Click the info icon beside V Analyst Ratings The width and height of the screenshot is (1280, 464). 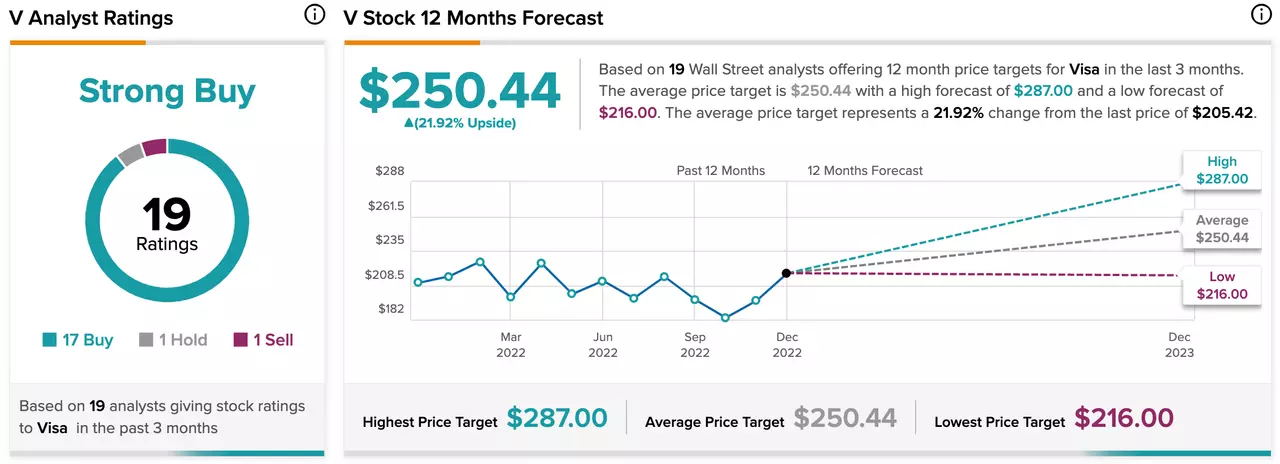pos(313,15)
